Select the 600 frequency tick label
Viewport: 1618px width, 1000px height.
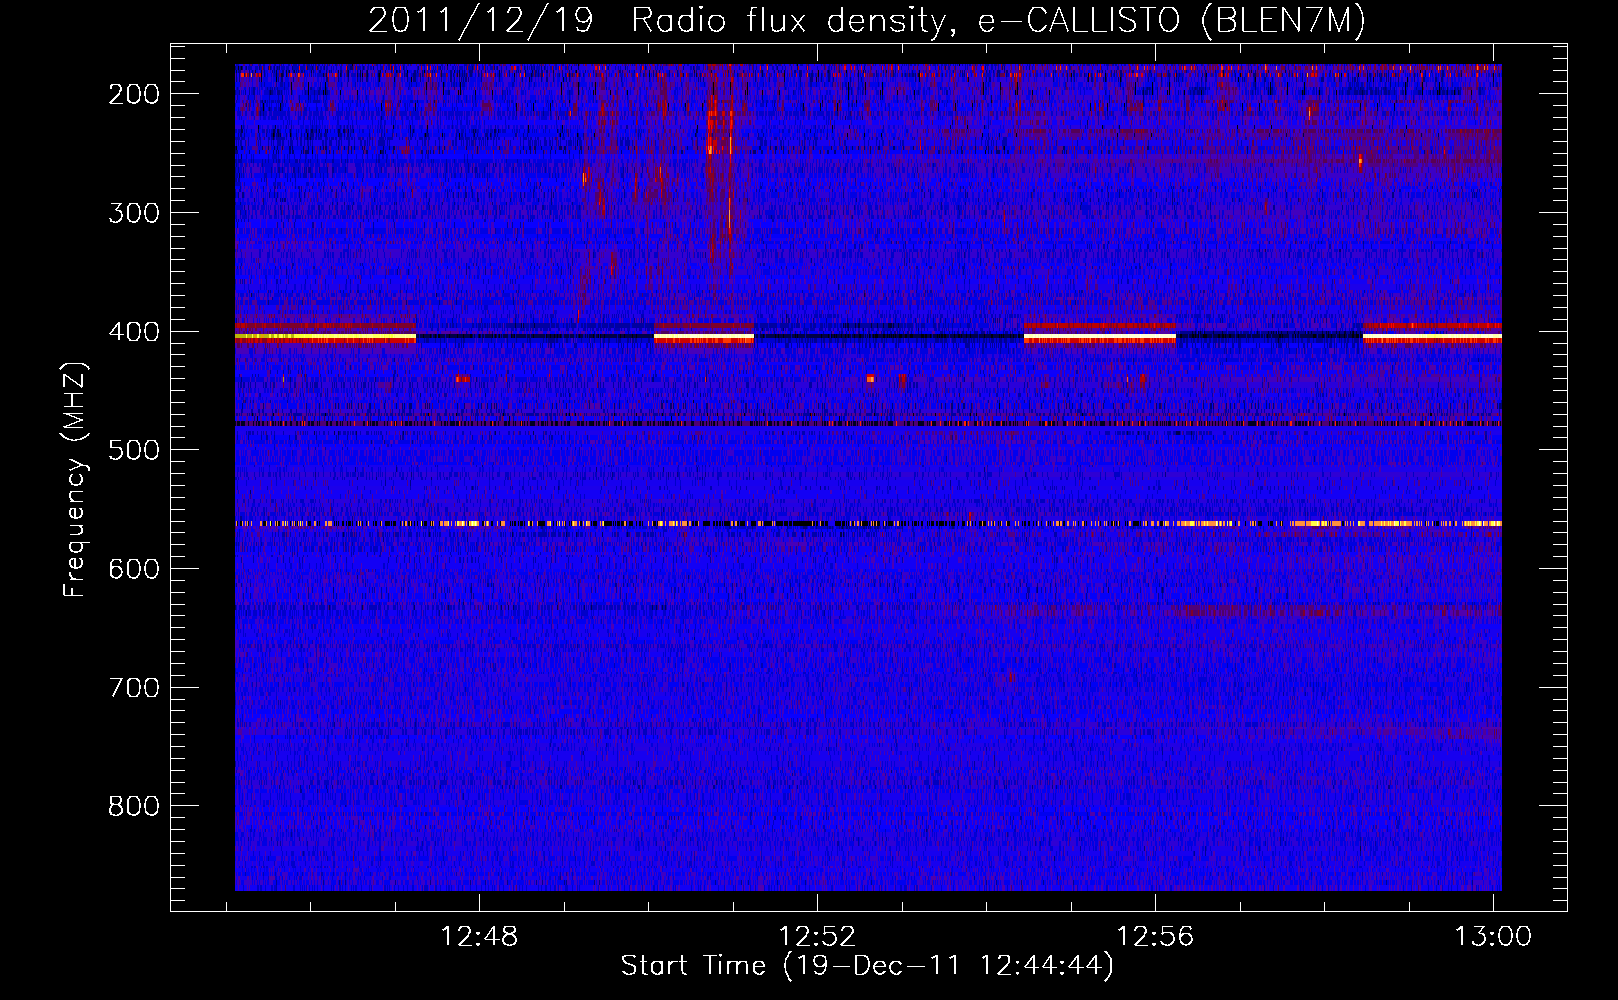pos(133,569)
